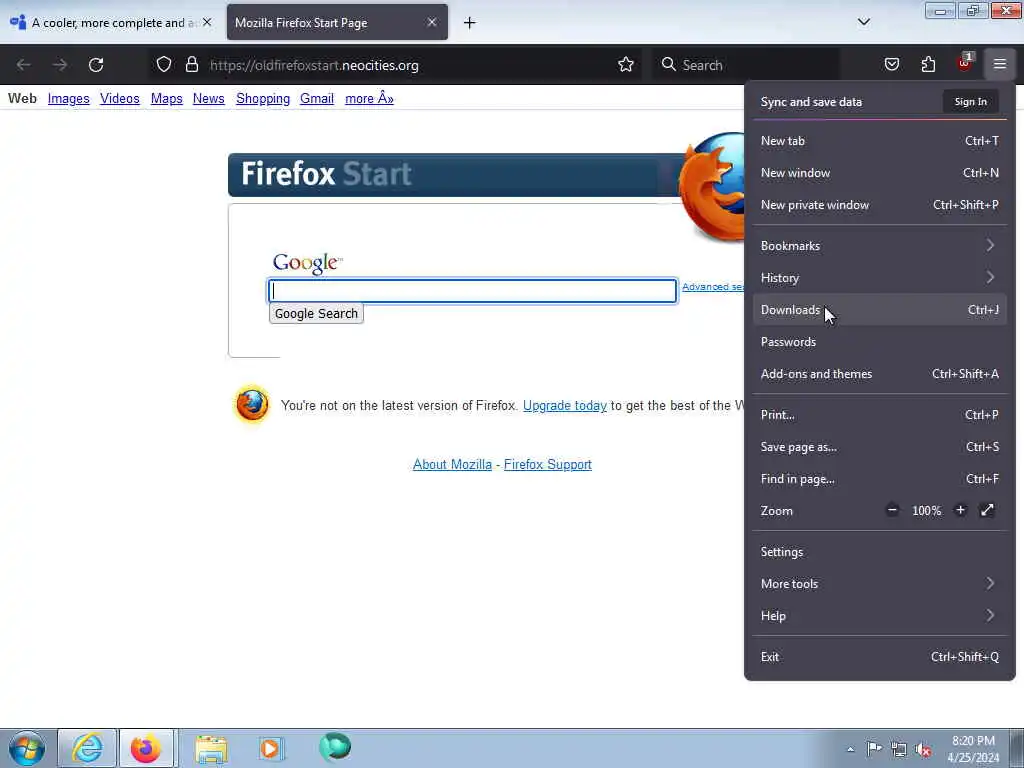Click the Firefox taskbar icon
This screenshot has height=768, width=1024.
146,748
